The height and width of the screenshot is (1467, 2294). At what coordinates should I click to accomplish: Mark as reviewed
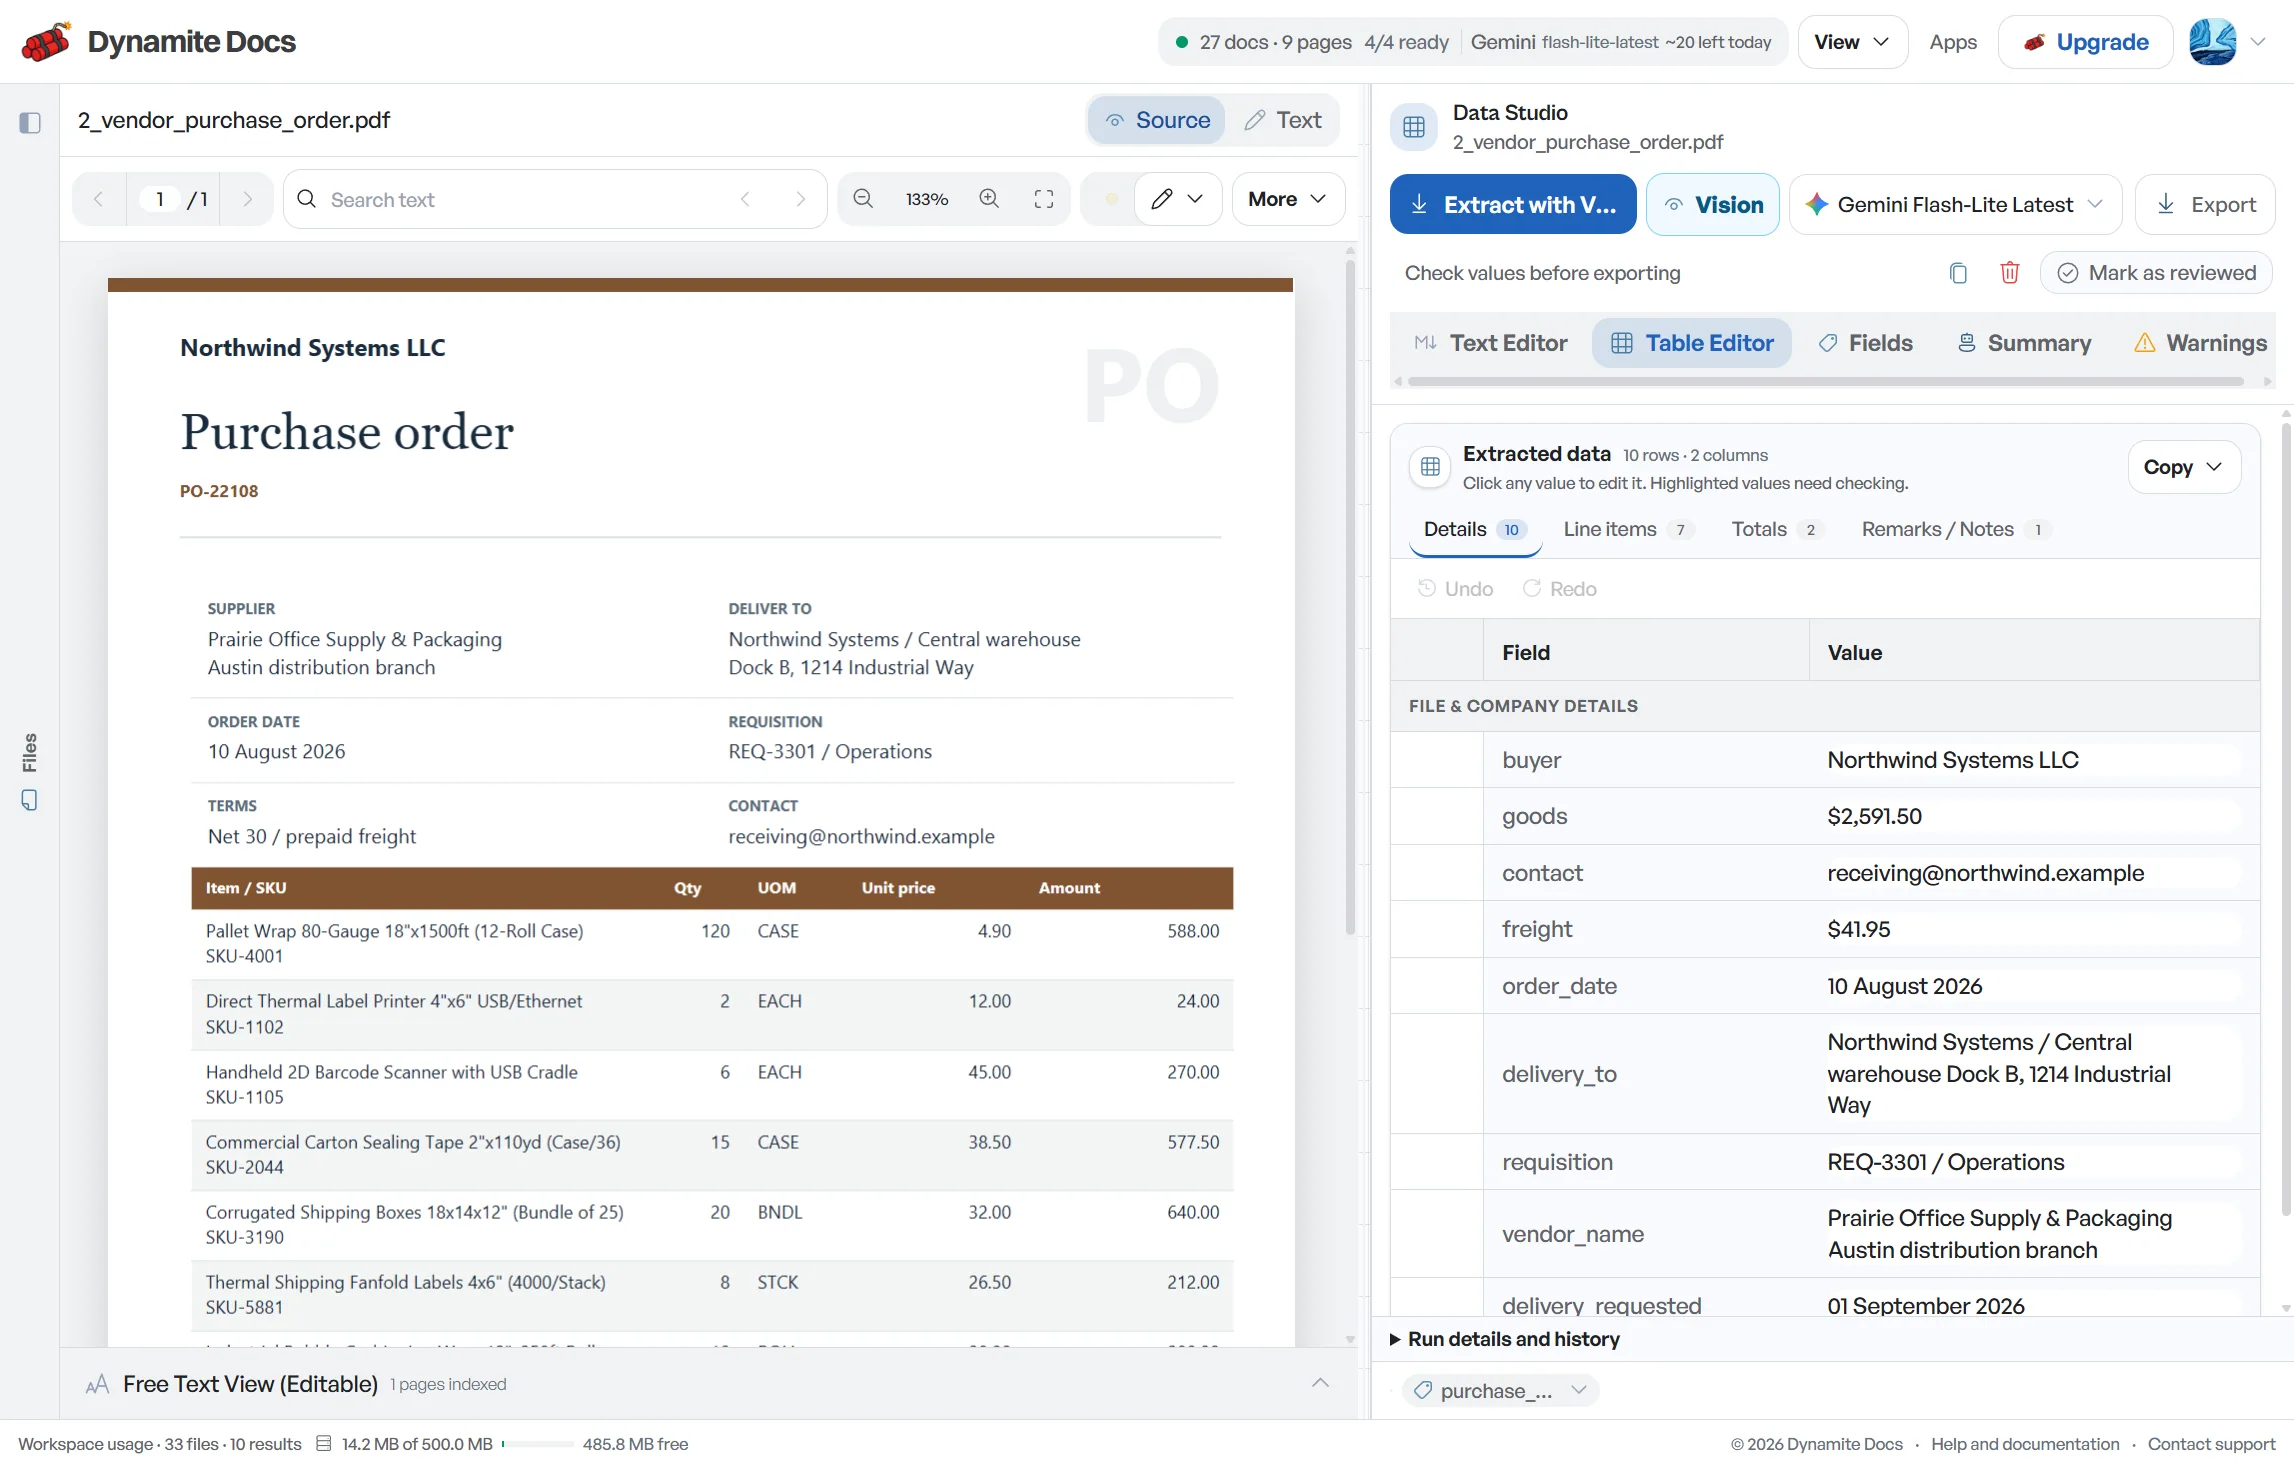pos(2156,273)
